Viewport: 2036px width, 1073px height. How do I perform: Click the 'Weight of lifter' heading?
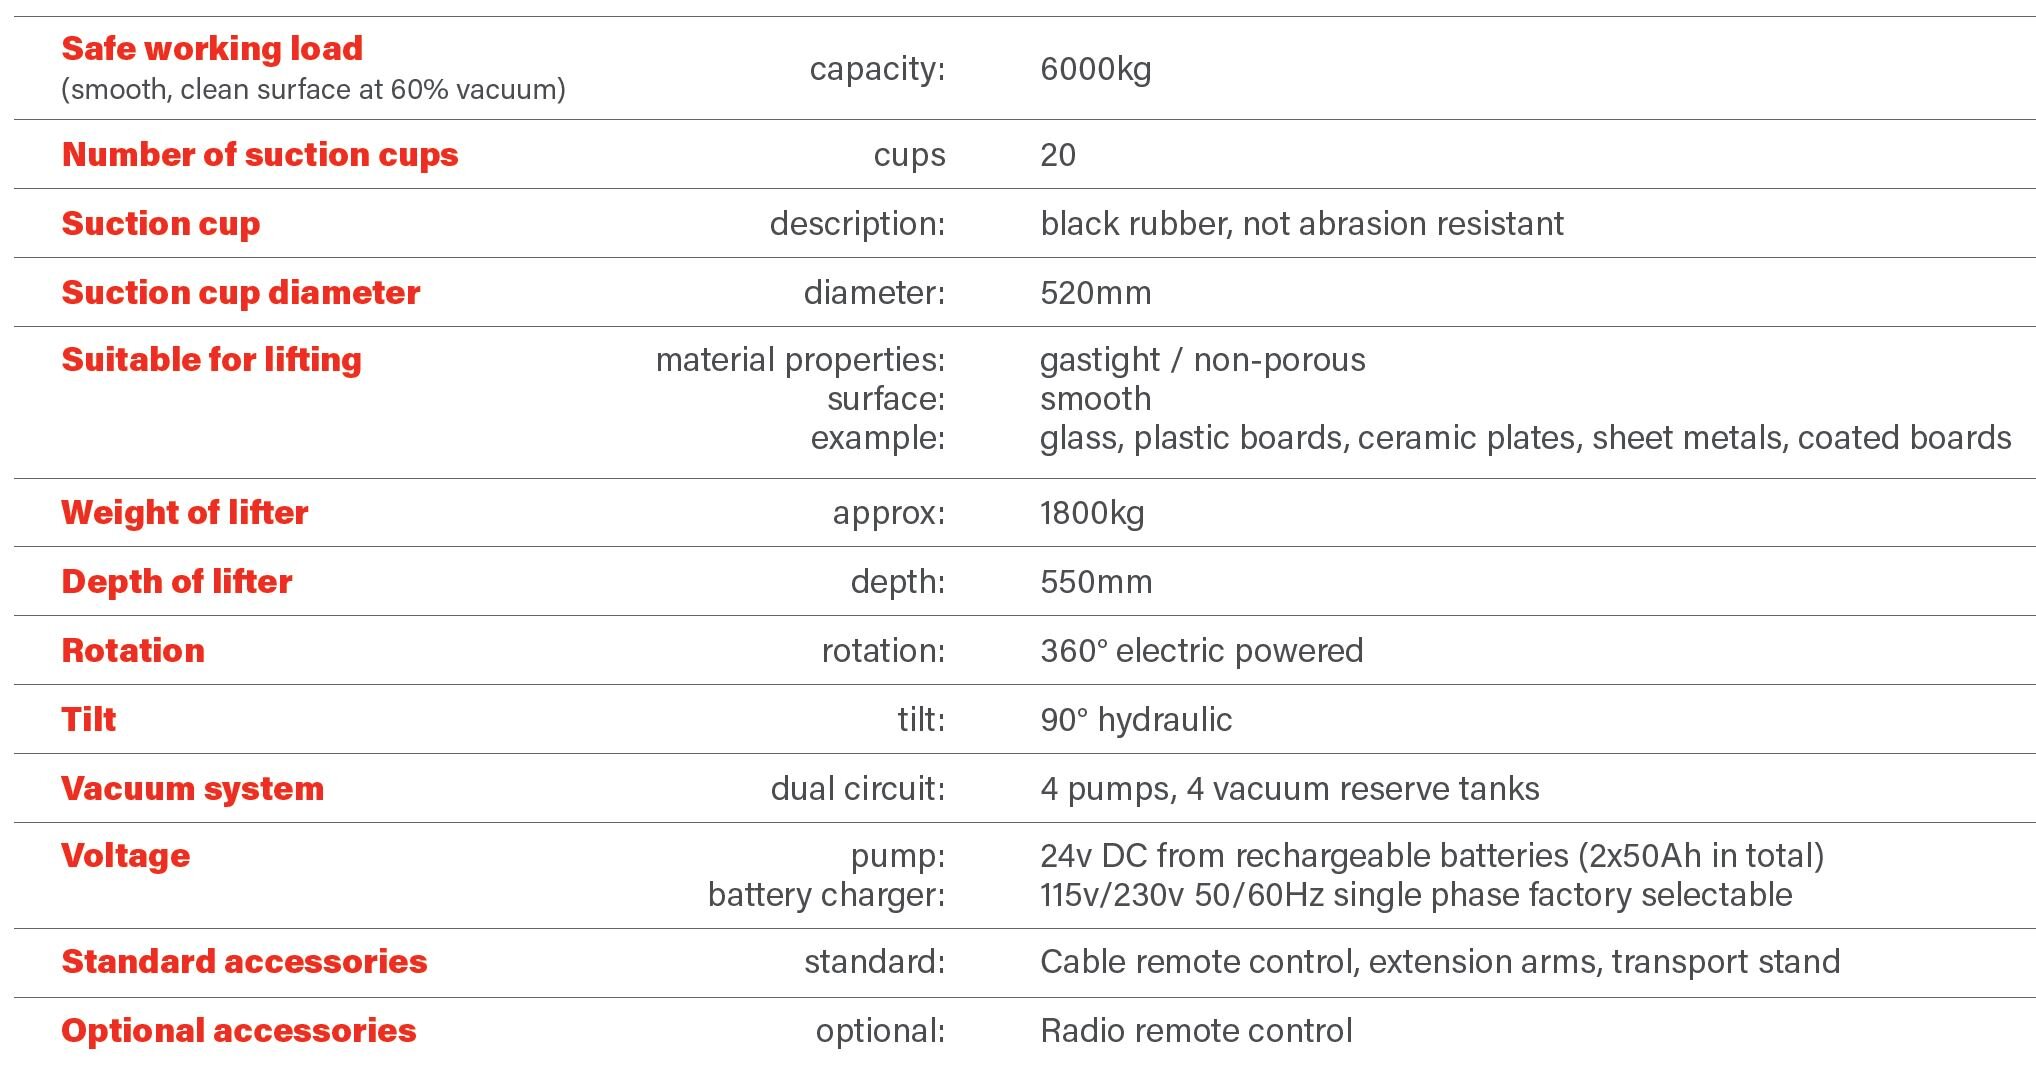point(185,512)
